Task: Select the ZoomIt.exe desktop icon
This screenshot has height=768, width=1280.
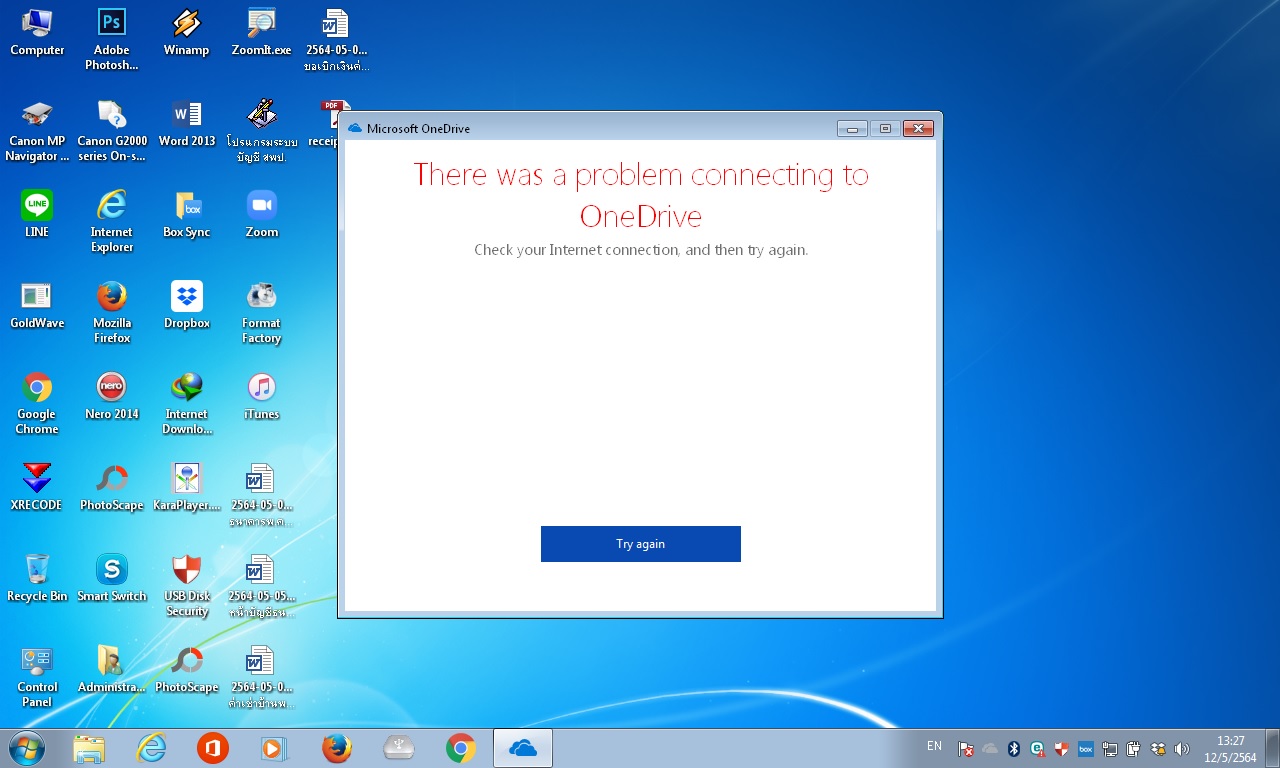Action: click(261, 32)
